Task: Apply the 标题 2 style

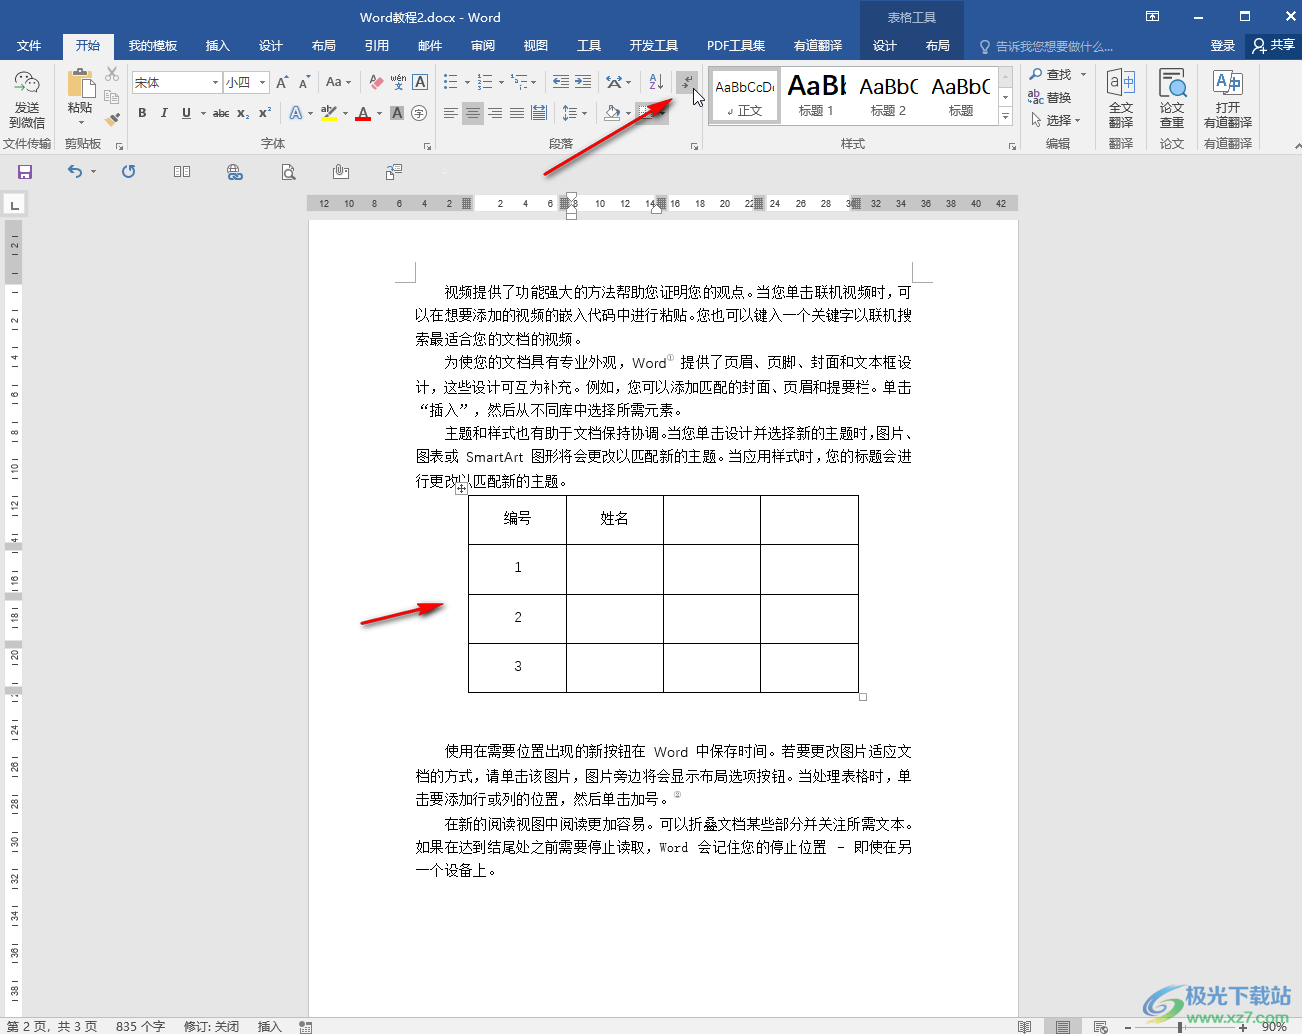Action: click(888, 96)
